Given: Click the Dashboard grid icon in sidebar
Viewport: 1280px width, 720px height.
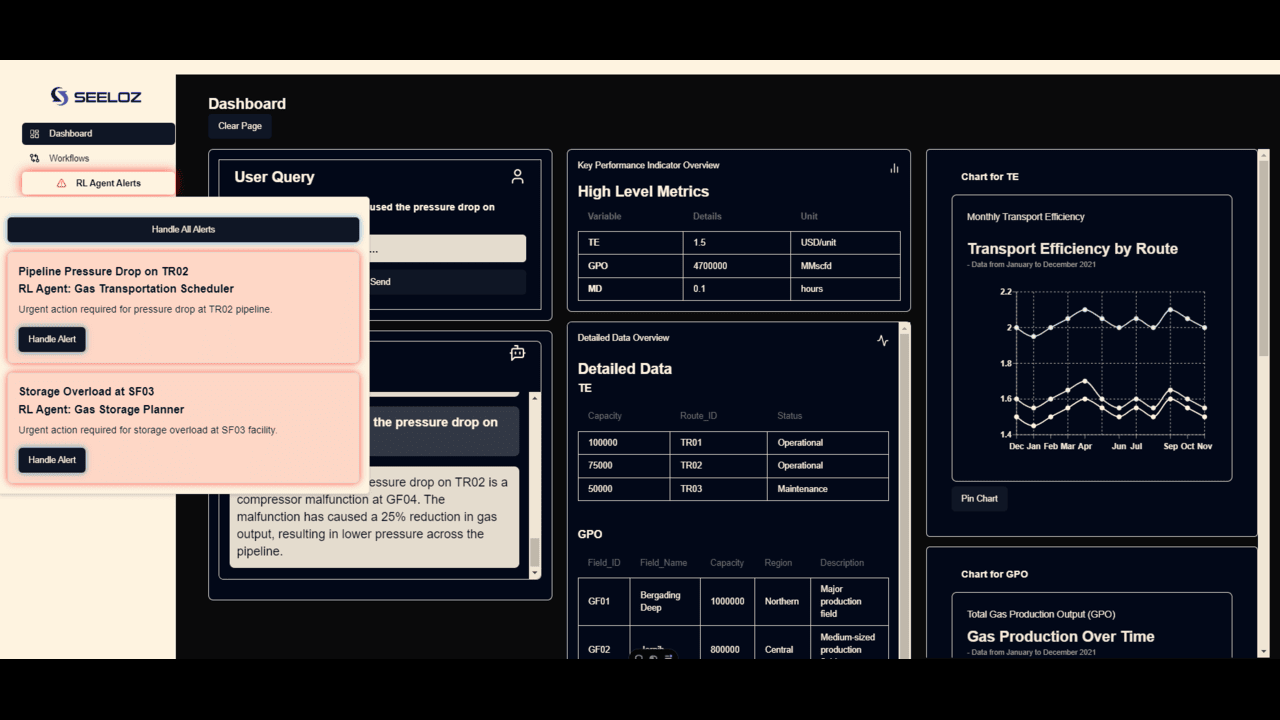Looking at the screenshot, I should click(x=35, y=133).
